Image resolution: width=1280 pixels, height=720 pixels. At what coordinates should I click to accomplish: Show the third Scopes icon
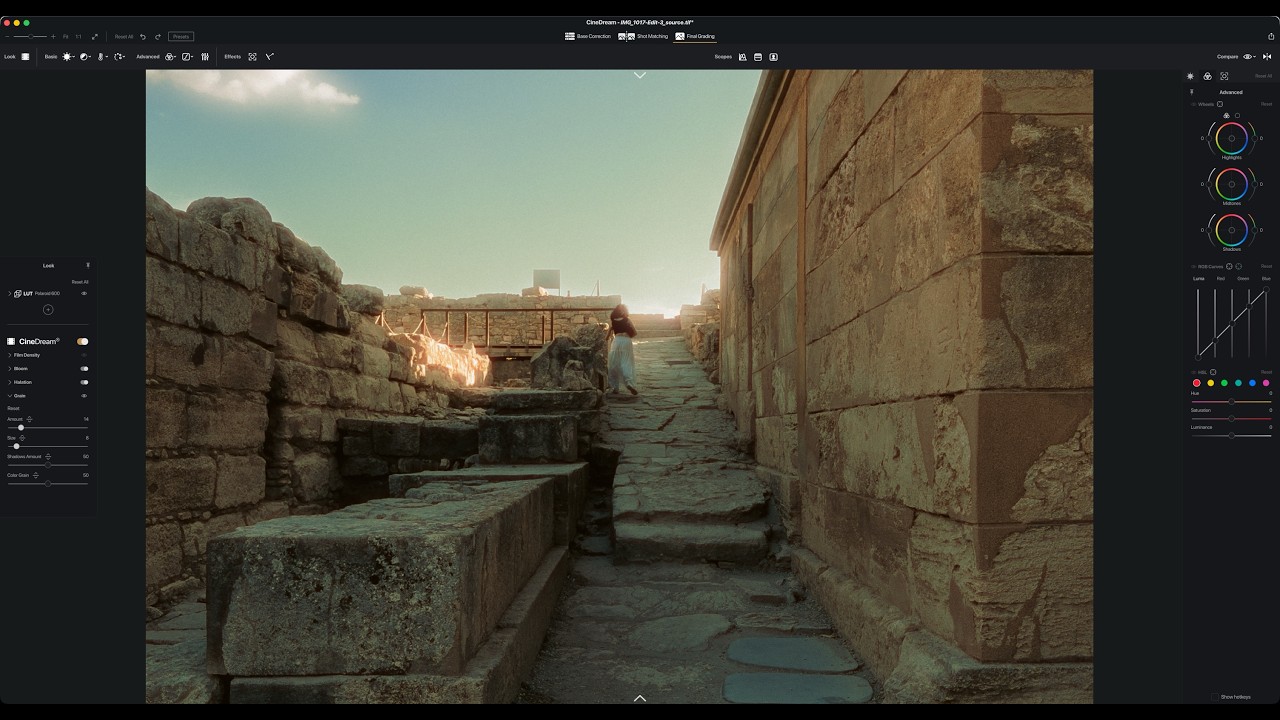tap(773, 57)
